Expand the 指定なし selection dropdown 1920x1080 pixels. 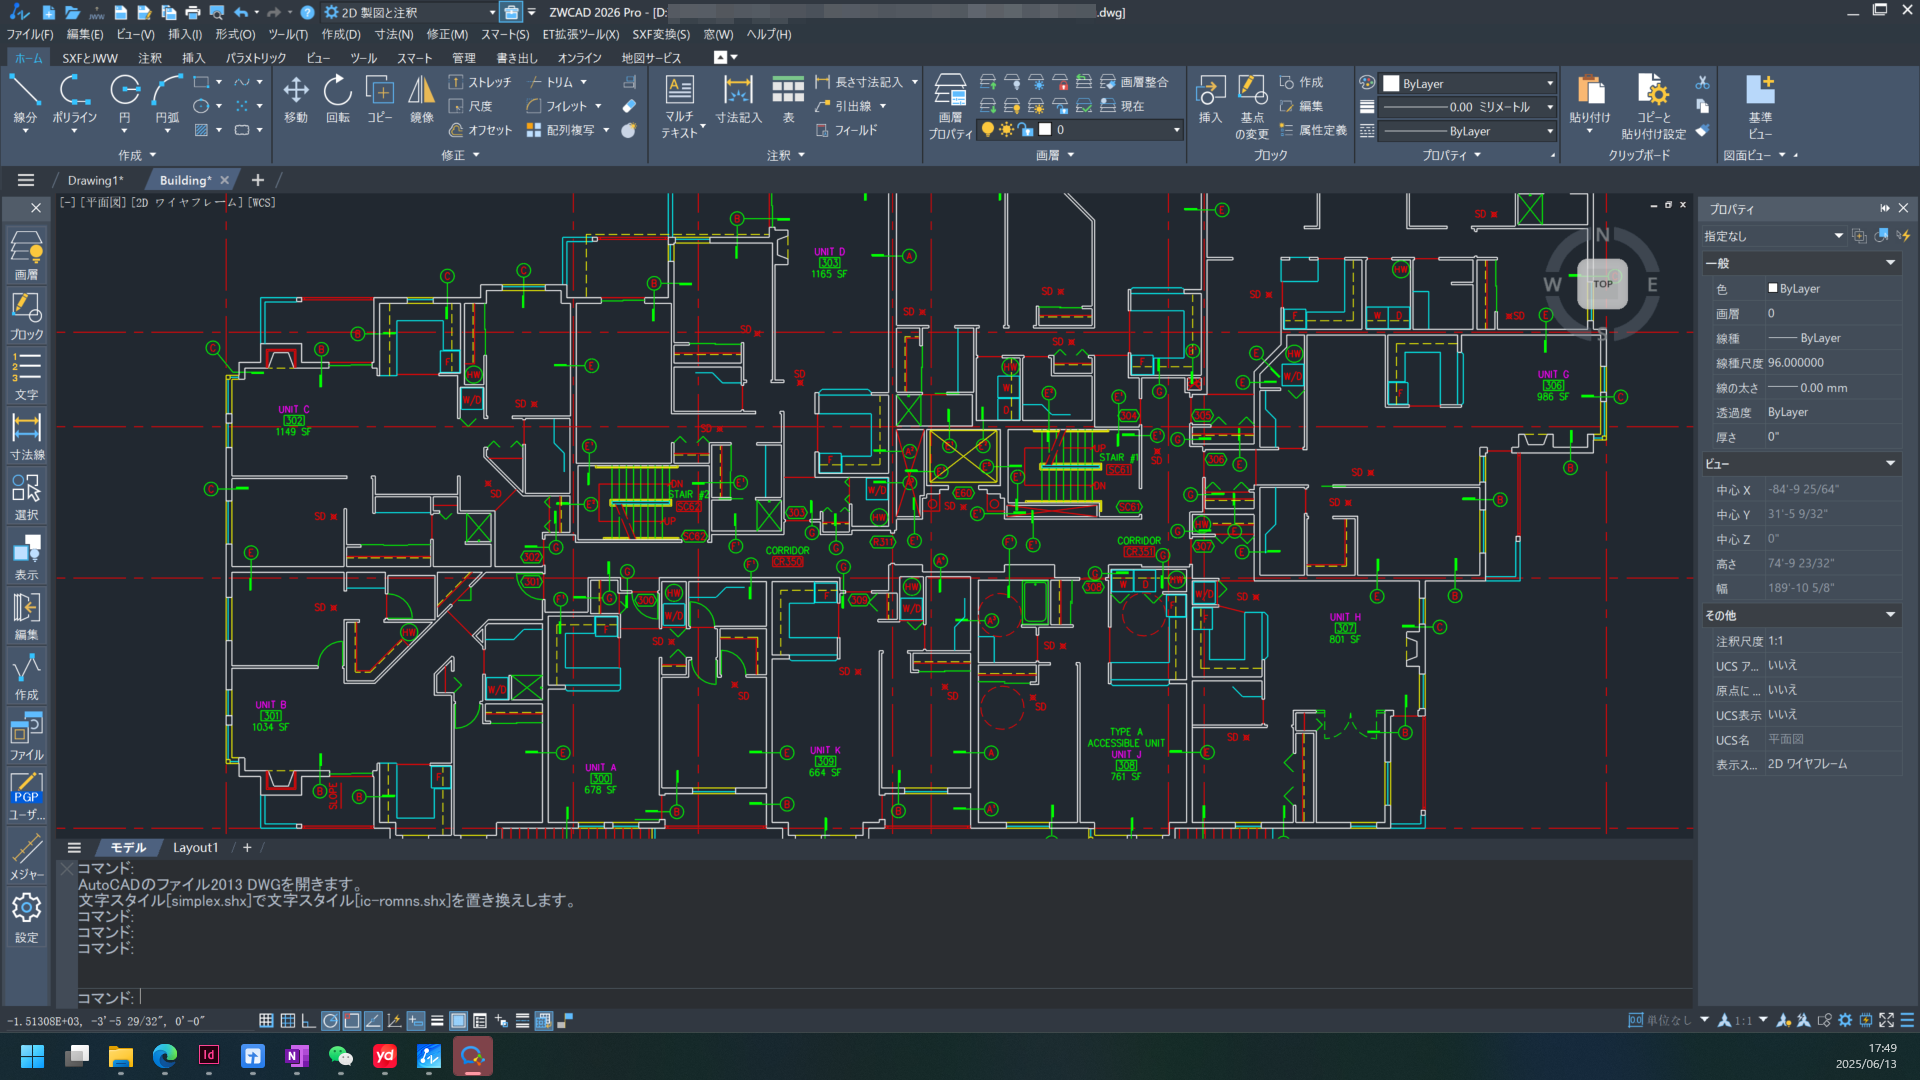(x=1774, y=236)
